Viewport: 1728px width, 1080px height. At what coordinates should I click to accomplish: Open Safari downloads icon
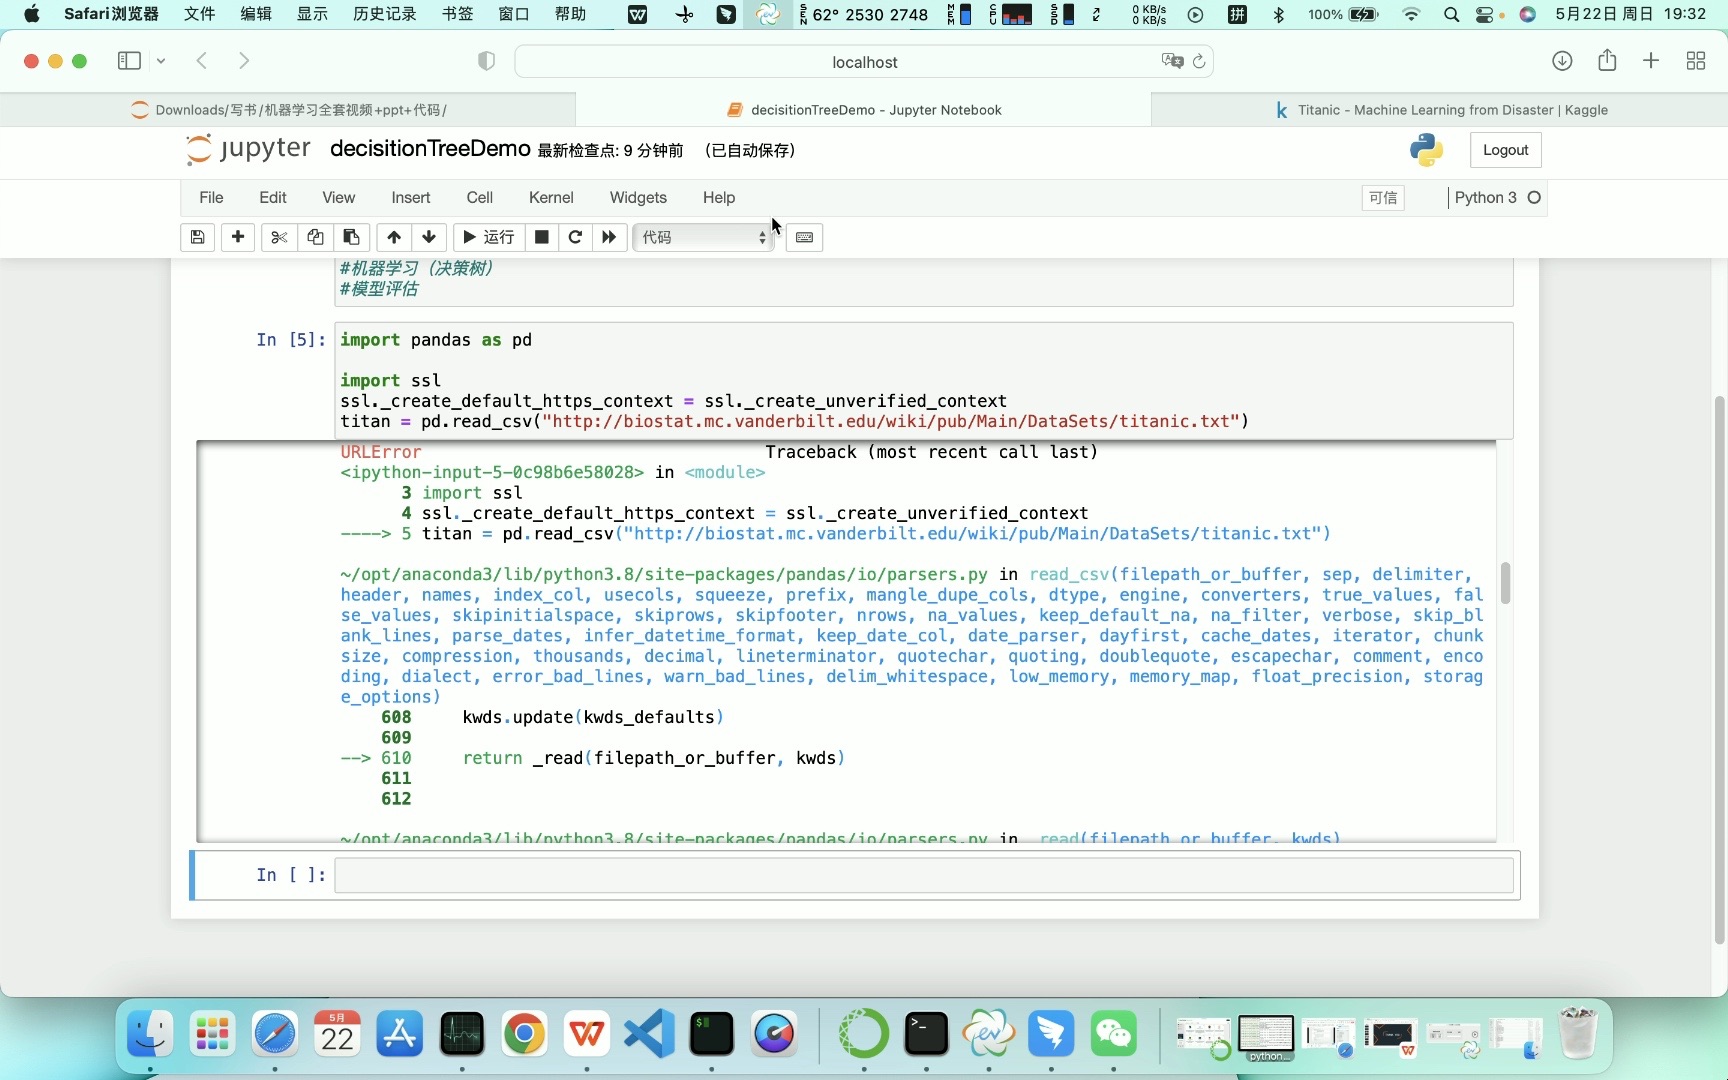click(x=1562, y=61)
